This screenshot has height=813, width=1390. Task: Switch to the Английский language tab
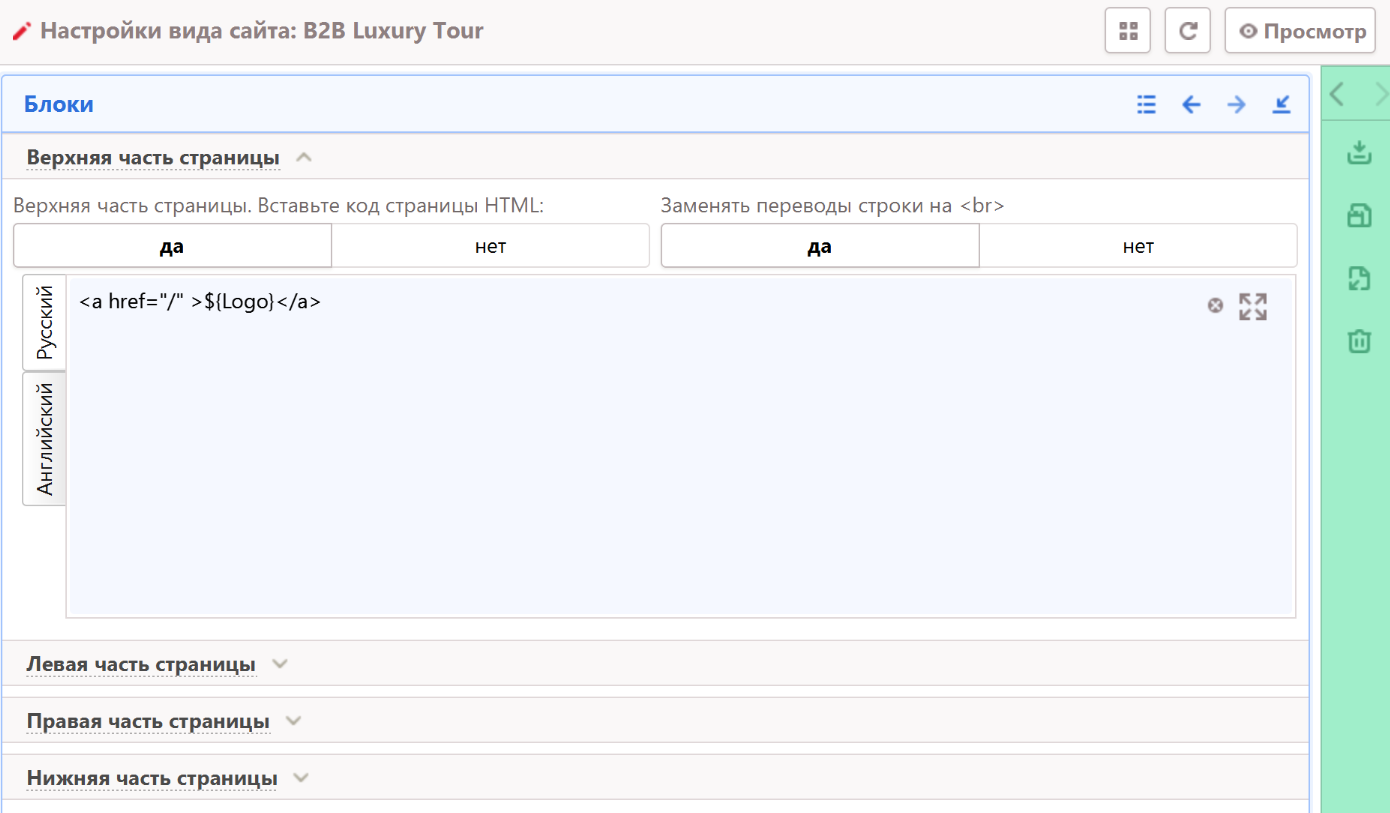[x=45, y=439]
